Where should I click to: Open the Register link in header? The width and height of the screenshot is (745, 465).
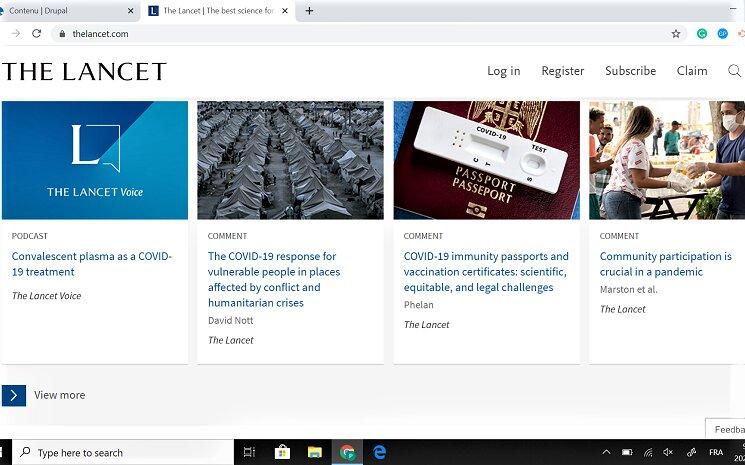tap(562, 71)
